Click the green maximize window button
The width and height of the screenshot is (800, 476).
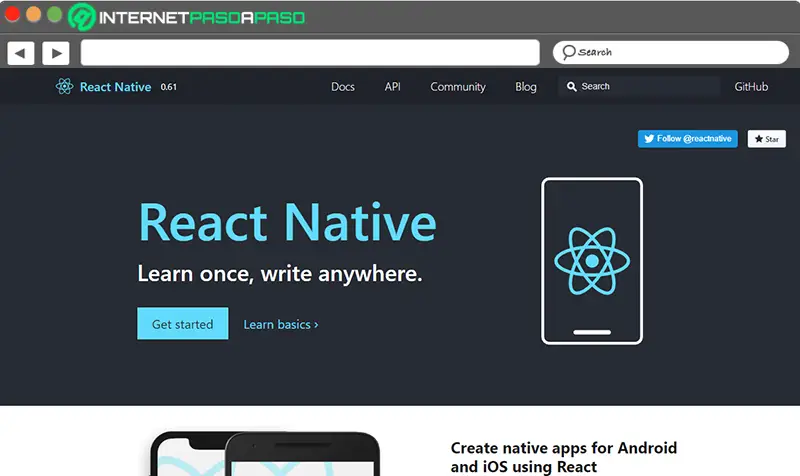[55, 14]
